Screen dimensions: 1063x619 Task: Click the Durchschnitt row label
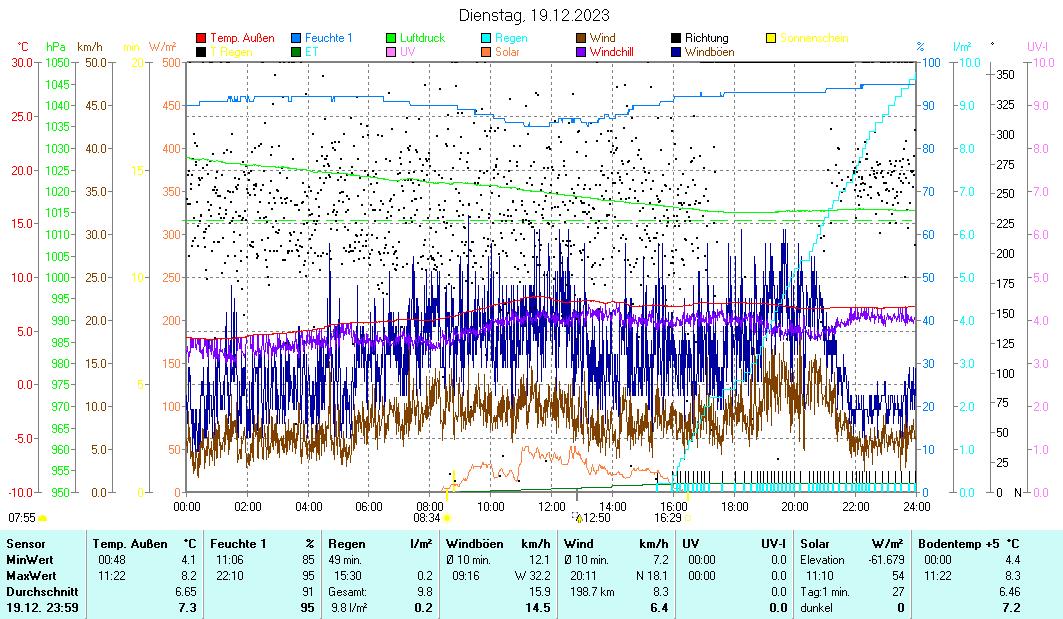pyautogui.click(x=38, y=592)
